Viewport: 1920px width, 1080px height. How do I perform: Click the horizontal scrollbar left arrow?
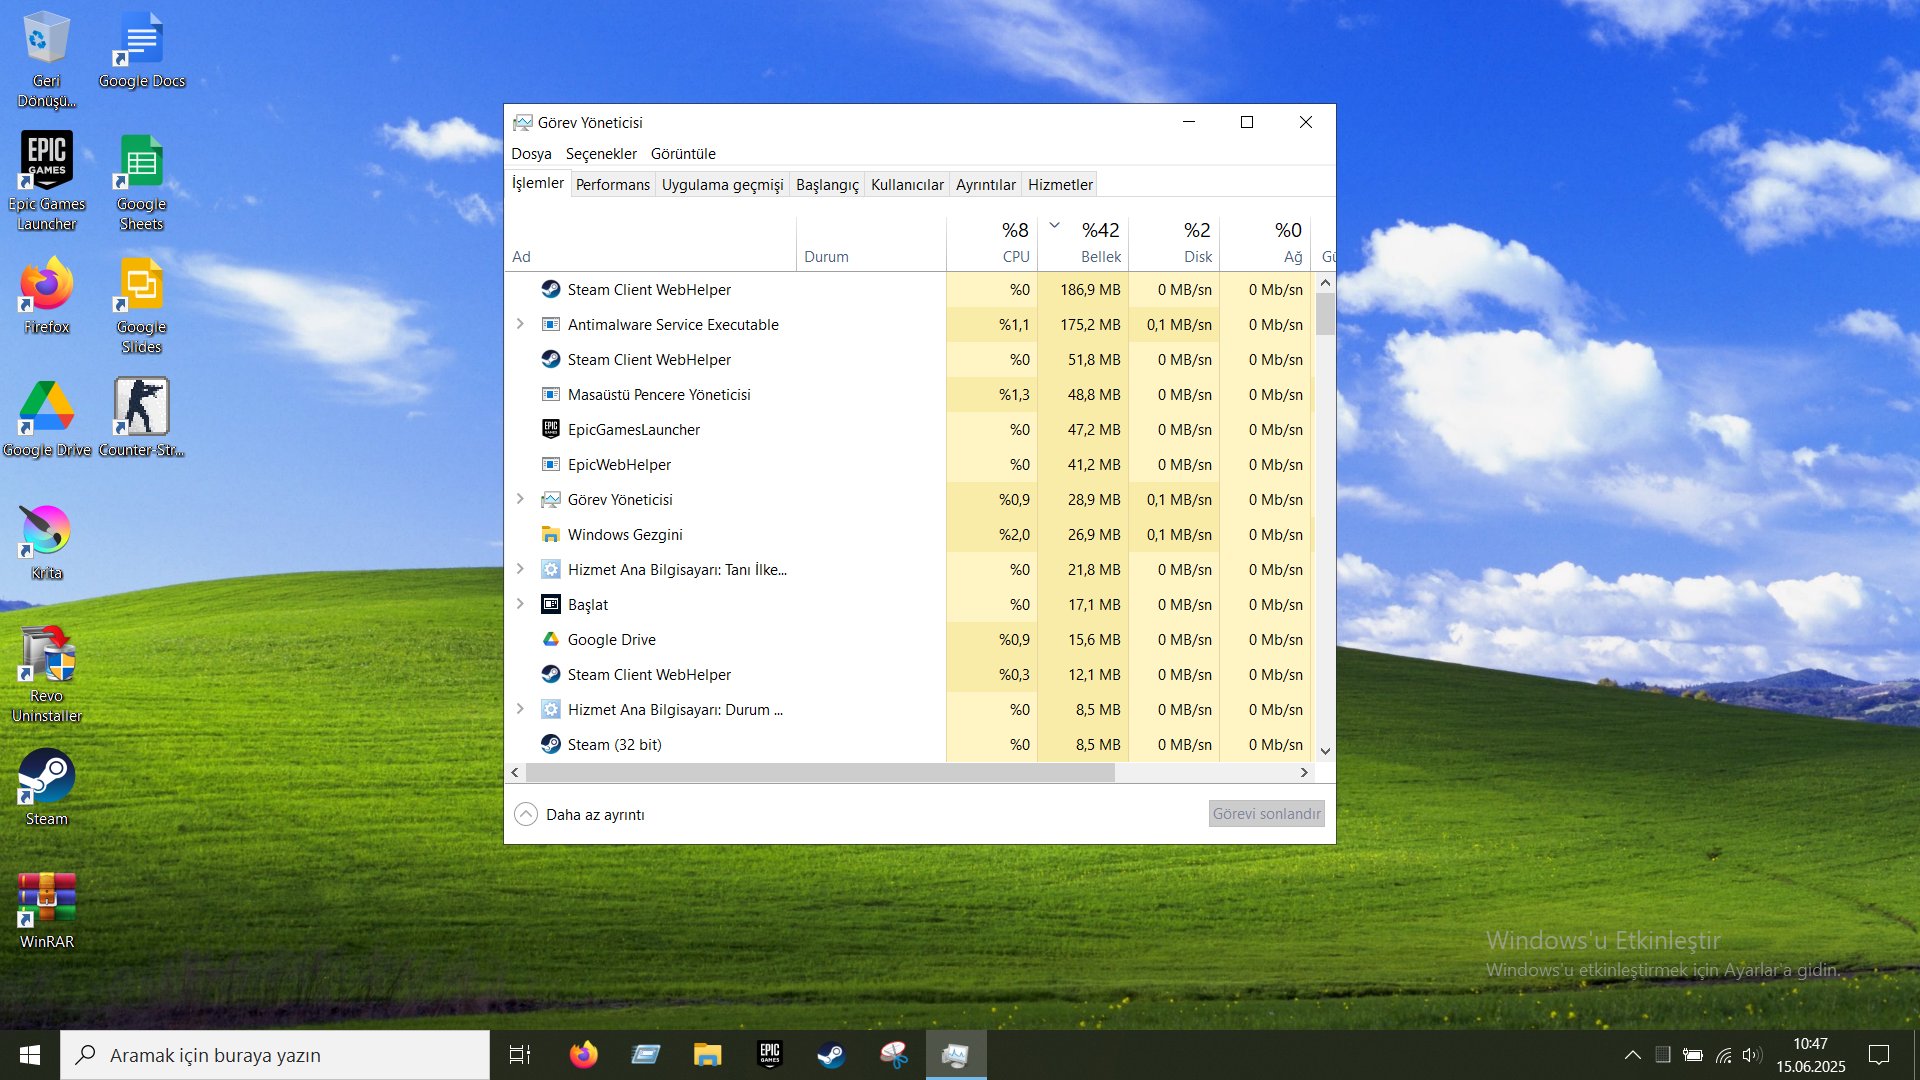(x=515, y=772)
